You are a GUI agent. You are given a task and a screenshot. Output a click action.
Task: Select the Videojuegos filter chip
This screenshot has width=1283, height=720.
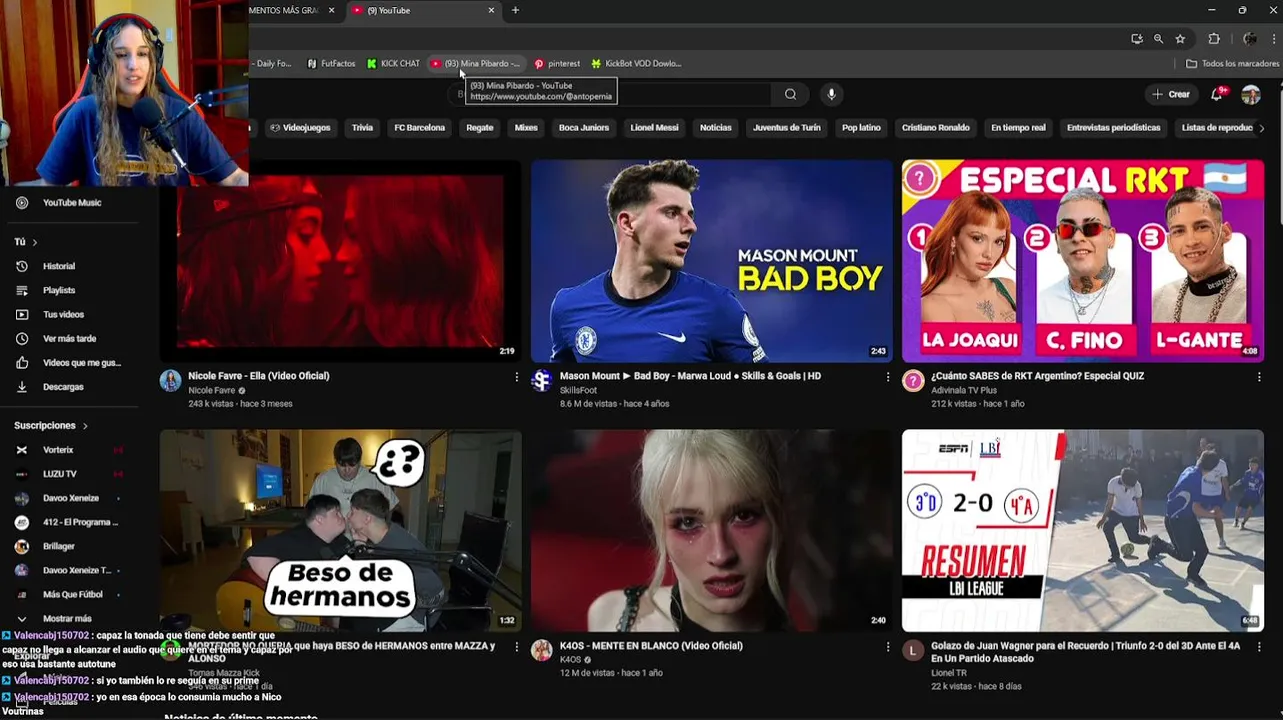tap(300, 128)
